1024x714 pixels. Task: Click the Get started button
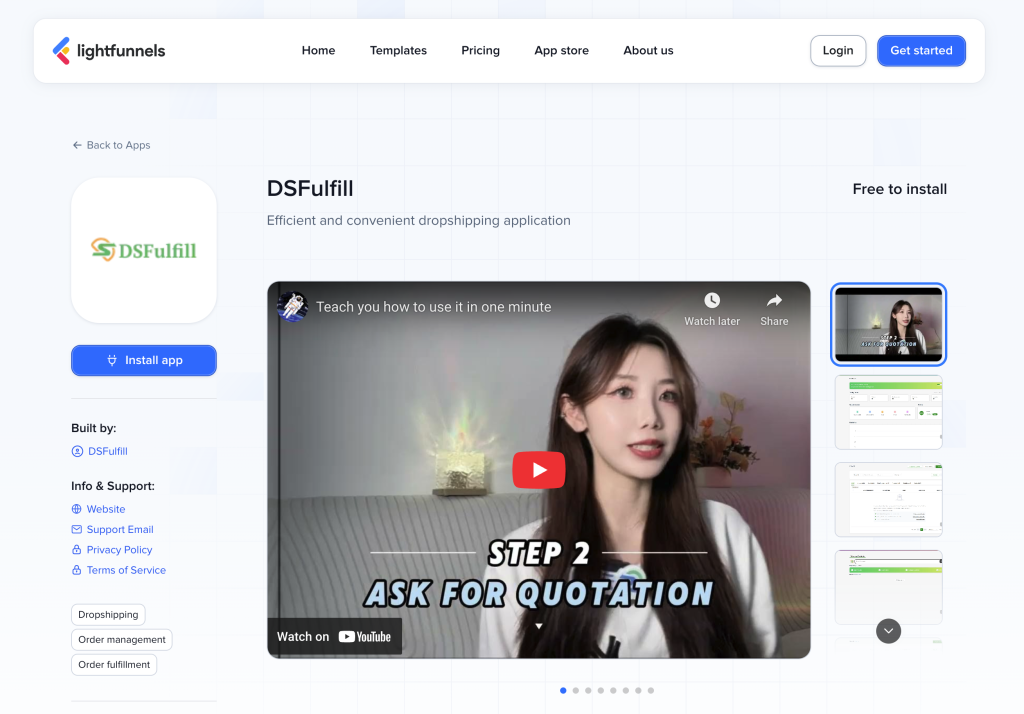(921, 51)
